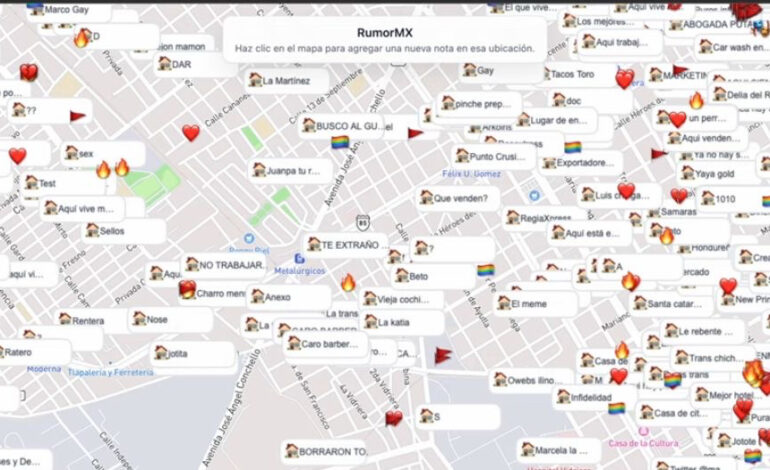Open the 'Le rebente...' note
The width and height of the screenshot is (770, 470).
pos(703,331)
